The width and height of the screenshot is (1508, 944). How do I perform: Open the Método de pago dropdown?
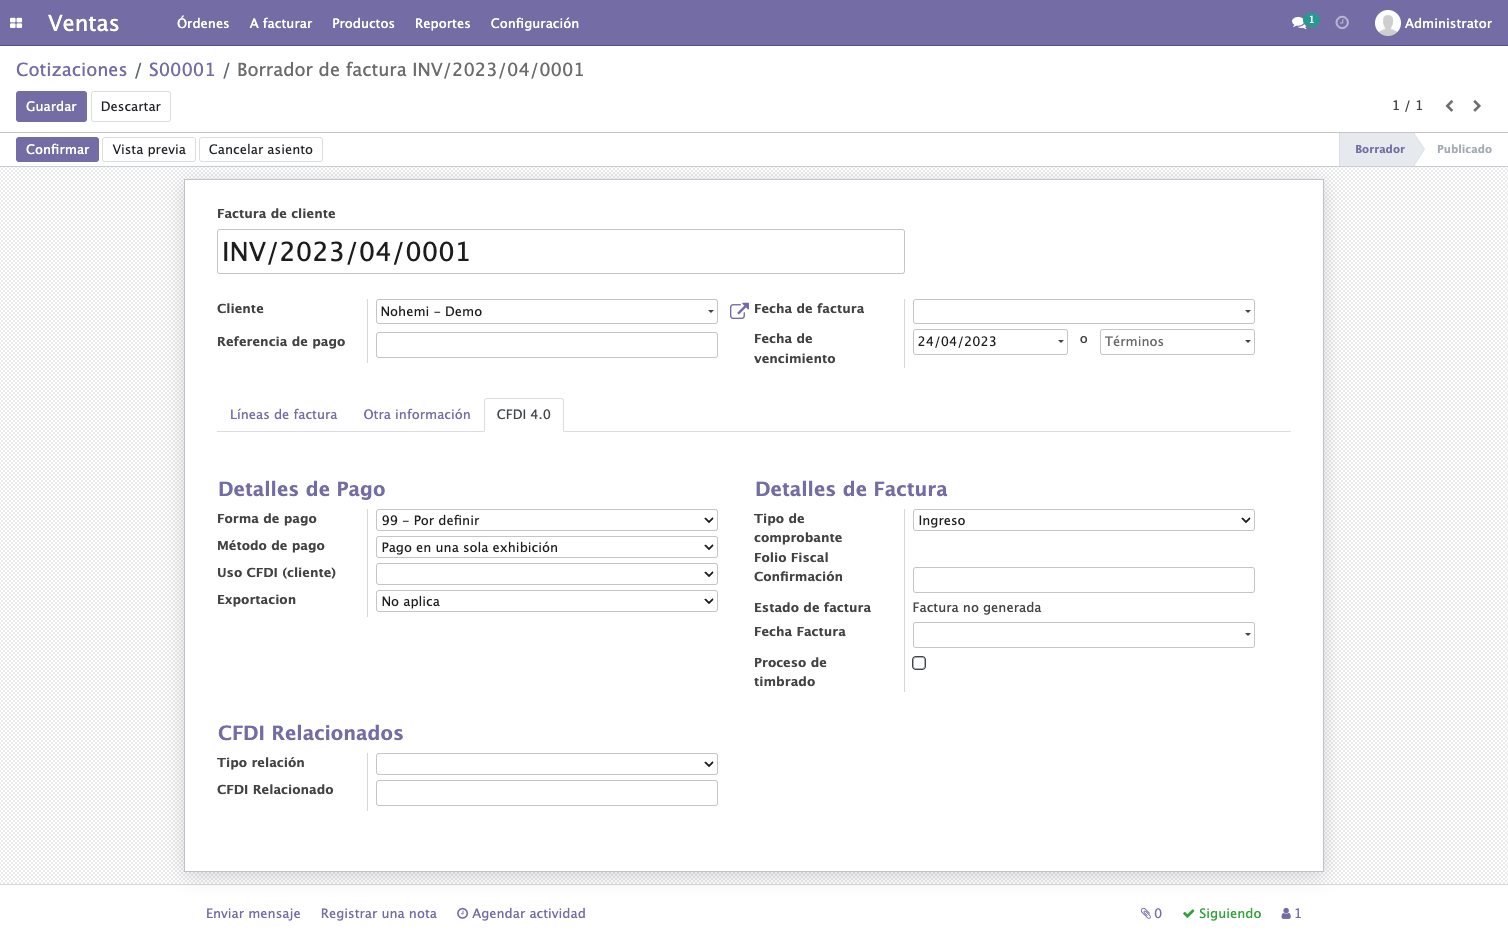tap(547, 547)
